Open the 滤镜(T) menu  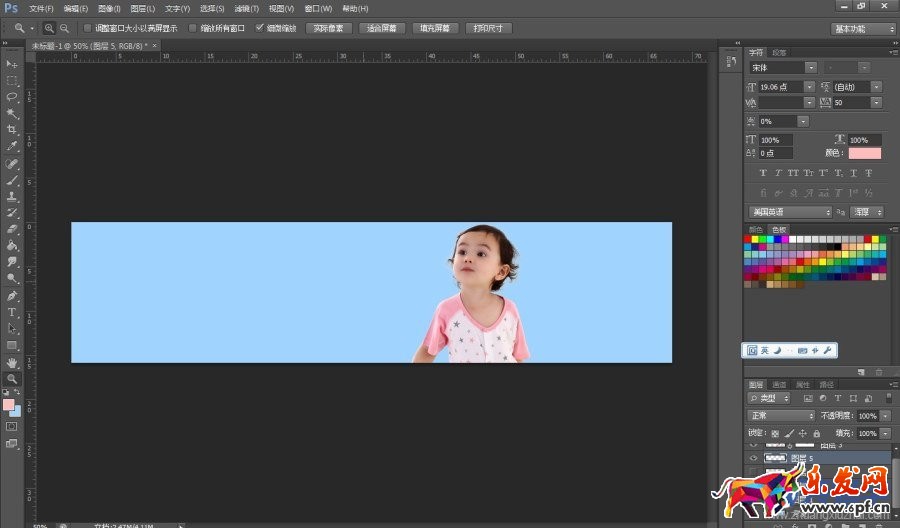[x=246, y=8]
